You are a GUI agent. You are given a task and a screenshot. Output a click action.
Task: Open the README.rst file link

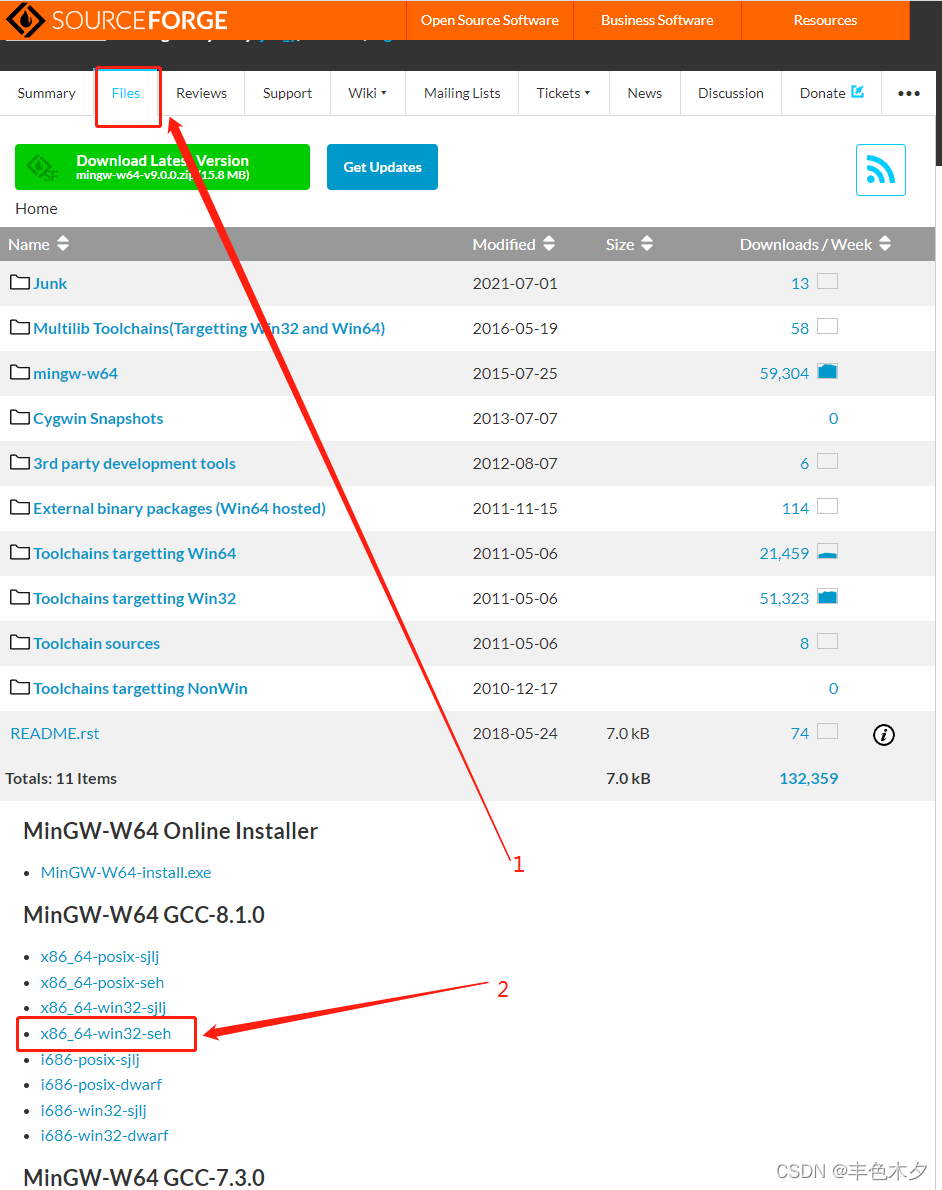click(55, 733)
